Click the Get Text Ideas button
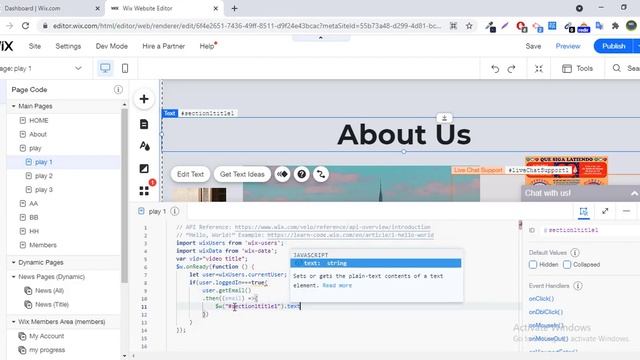The width and height of the screenshot is (640, 360). point(242,174)
